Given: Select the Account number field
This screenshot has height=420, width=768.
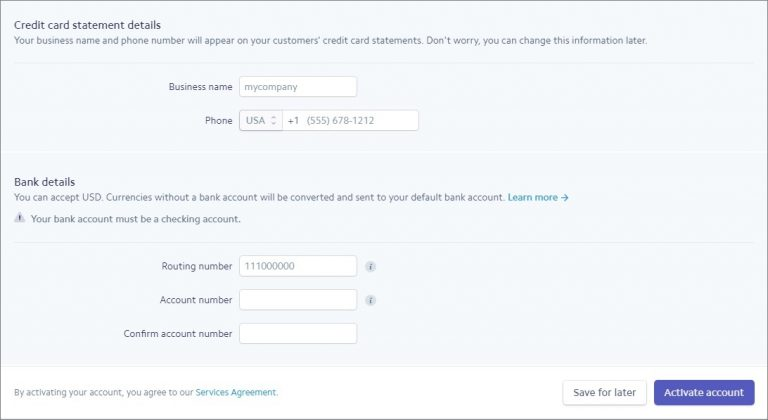Looking at the screenshot, I should point(298,300).
